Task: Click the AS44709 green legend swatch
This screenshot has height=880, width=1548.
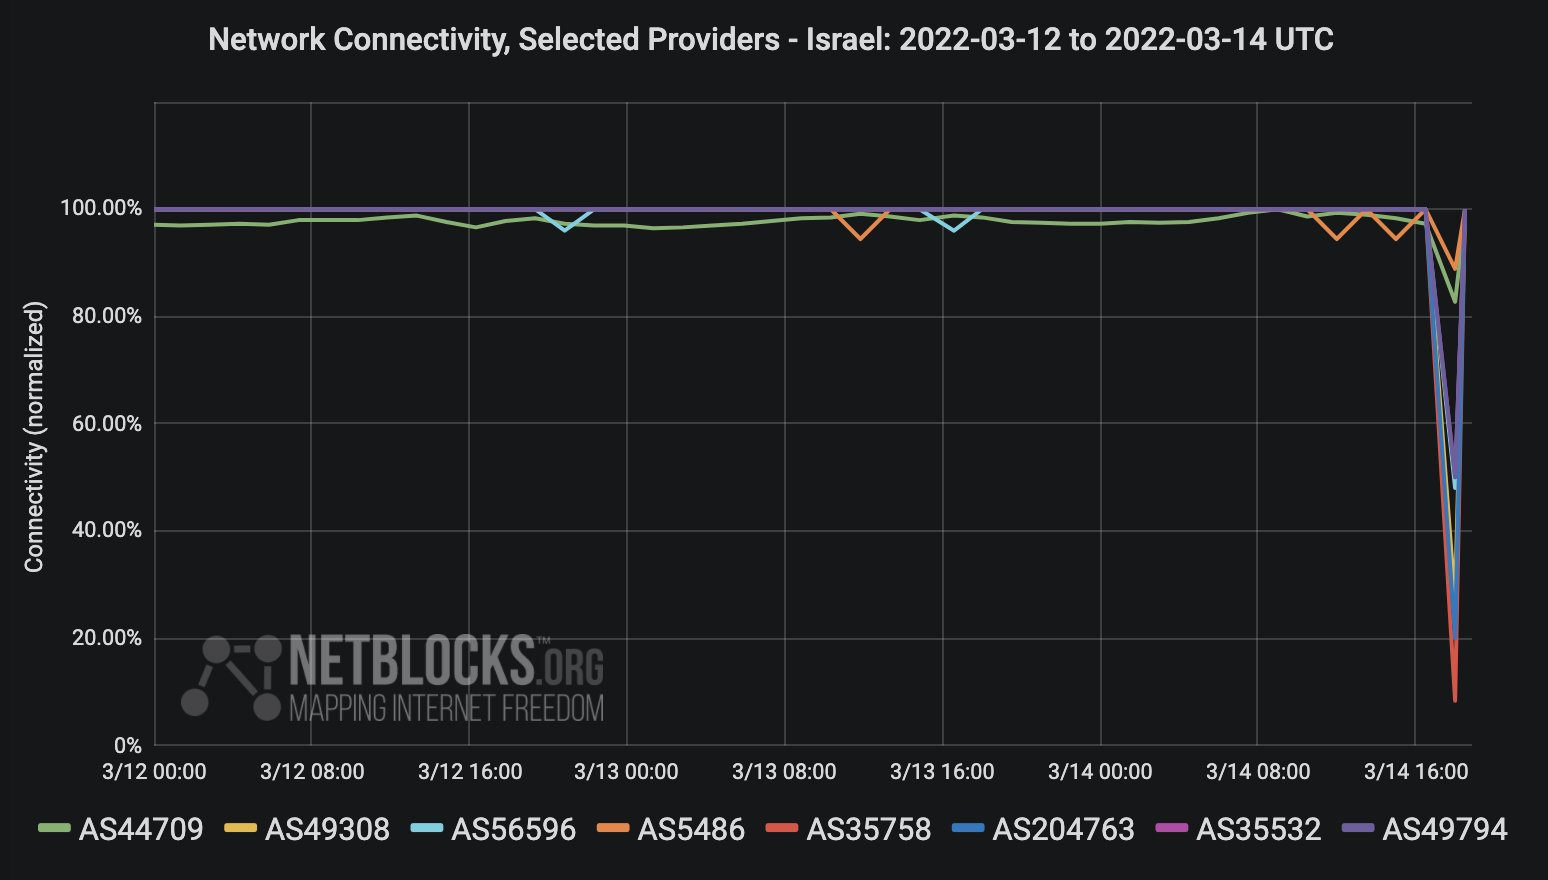Action: tap(54, 829)
